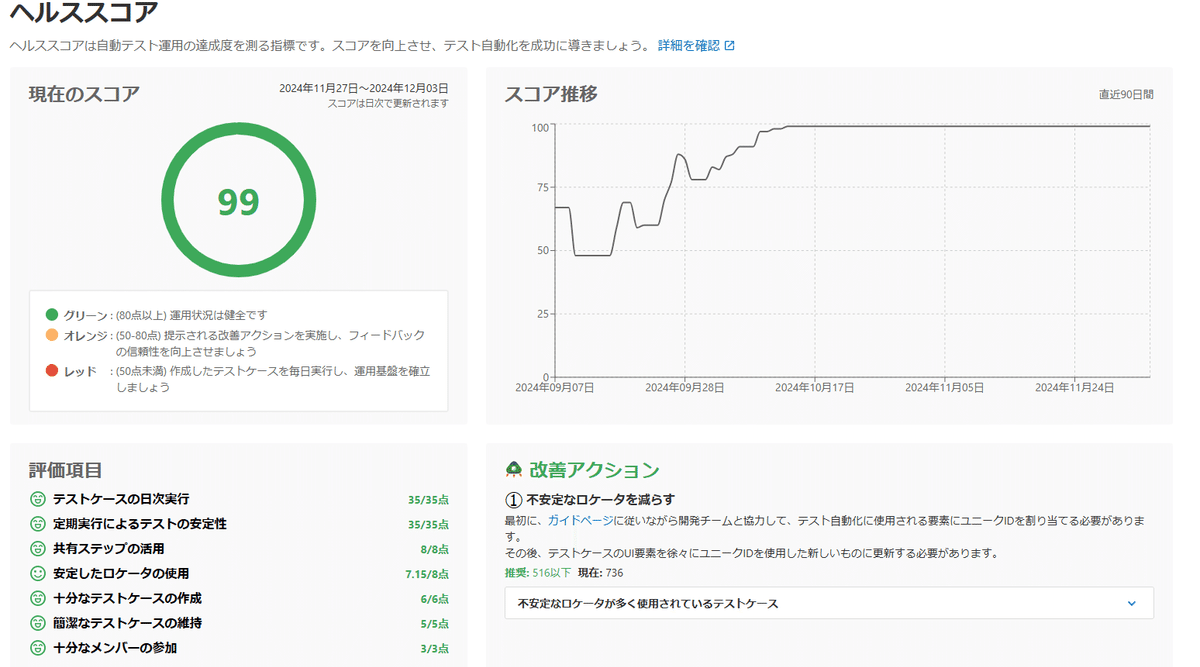Click the chevron arrow on the test case dropdown
The image size is (1200, 667).
[x=1130, y=603]
